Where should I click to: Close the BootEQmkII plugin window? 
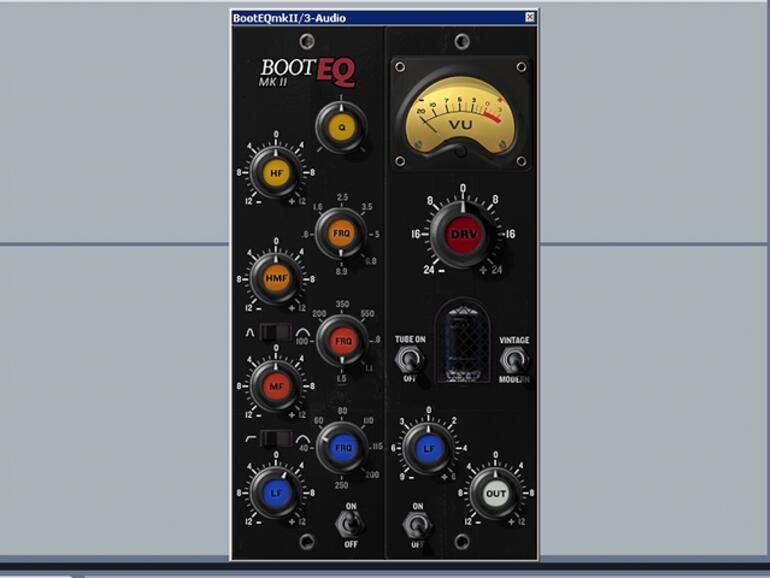click(530, 17)
